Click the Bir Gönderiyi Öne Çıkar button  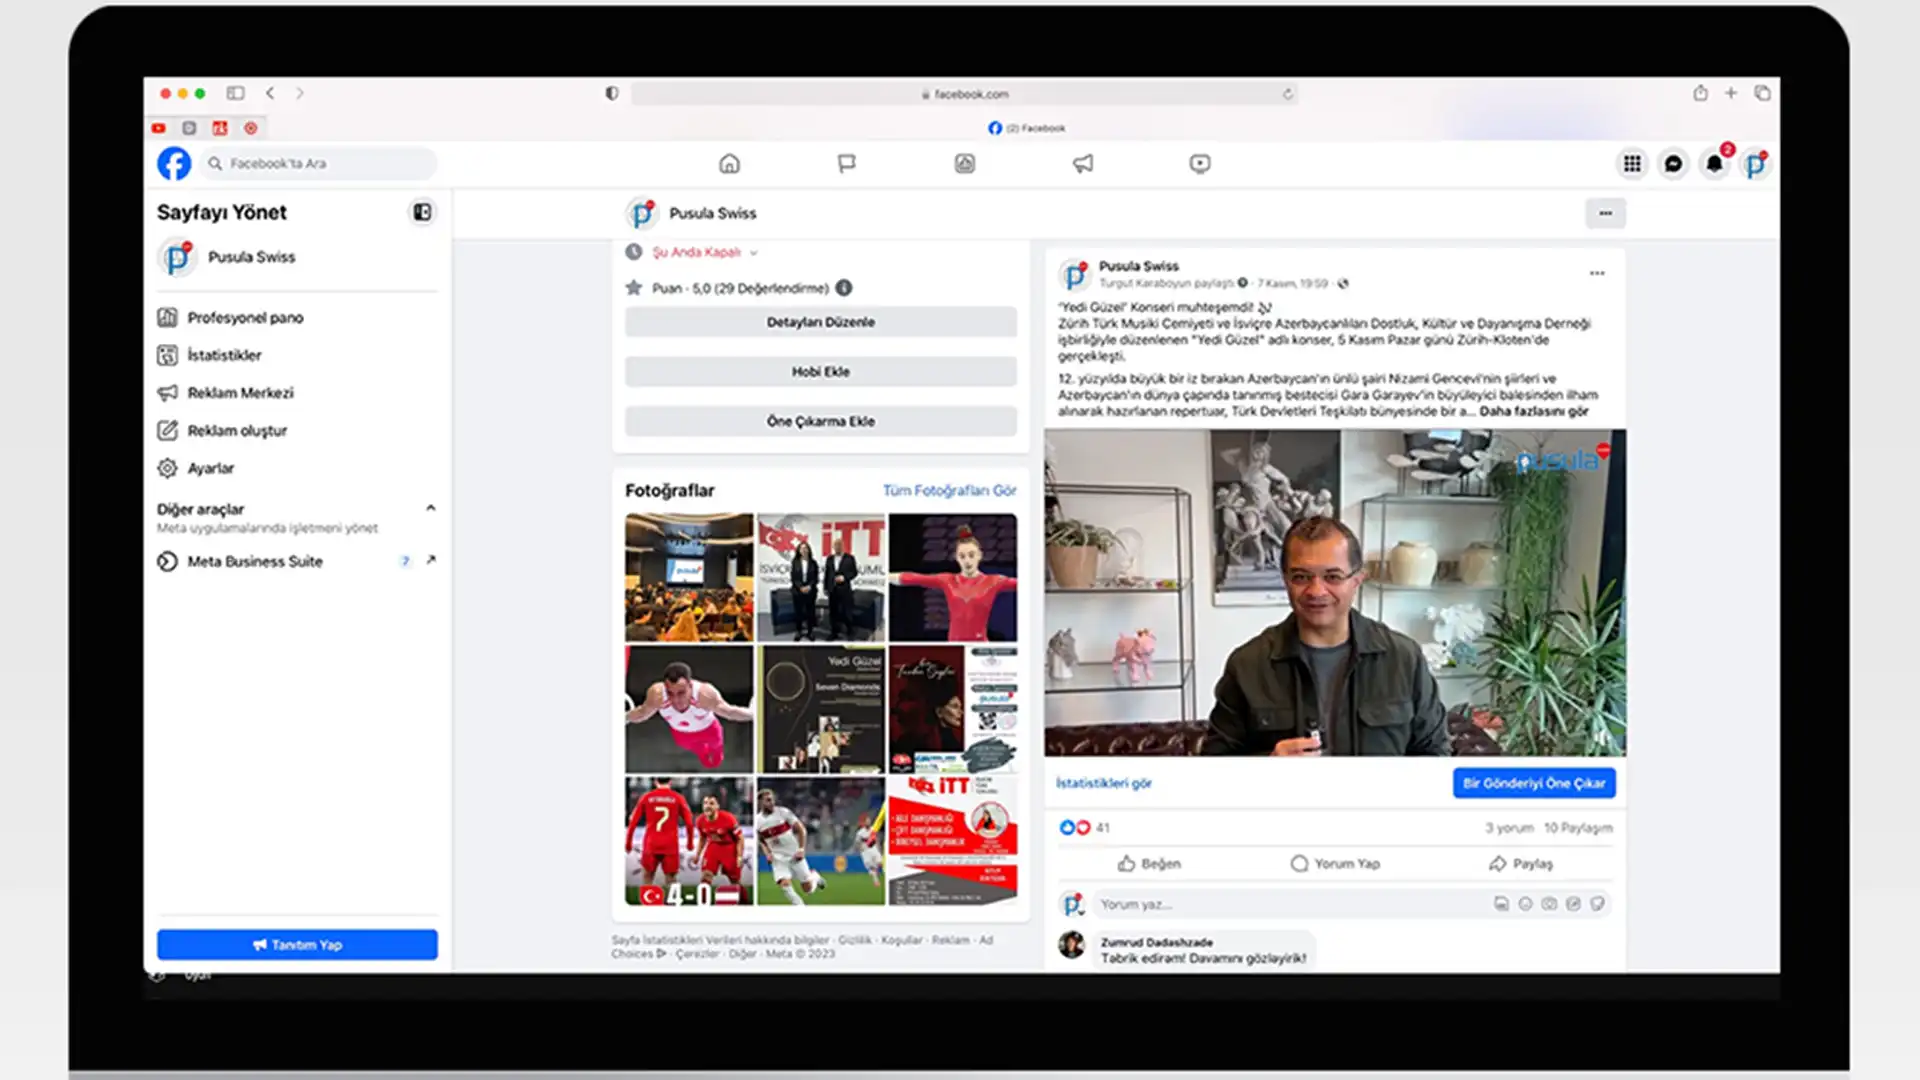point(1533,783)
